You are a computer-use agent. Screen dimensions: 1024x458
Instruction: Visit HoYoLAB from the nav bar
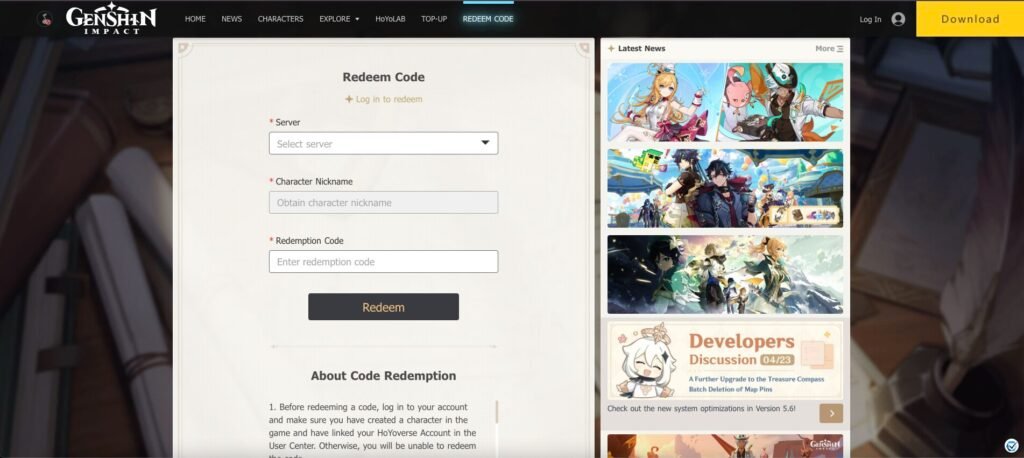tap(390, 19)
